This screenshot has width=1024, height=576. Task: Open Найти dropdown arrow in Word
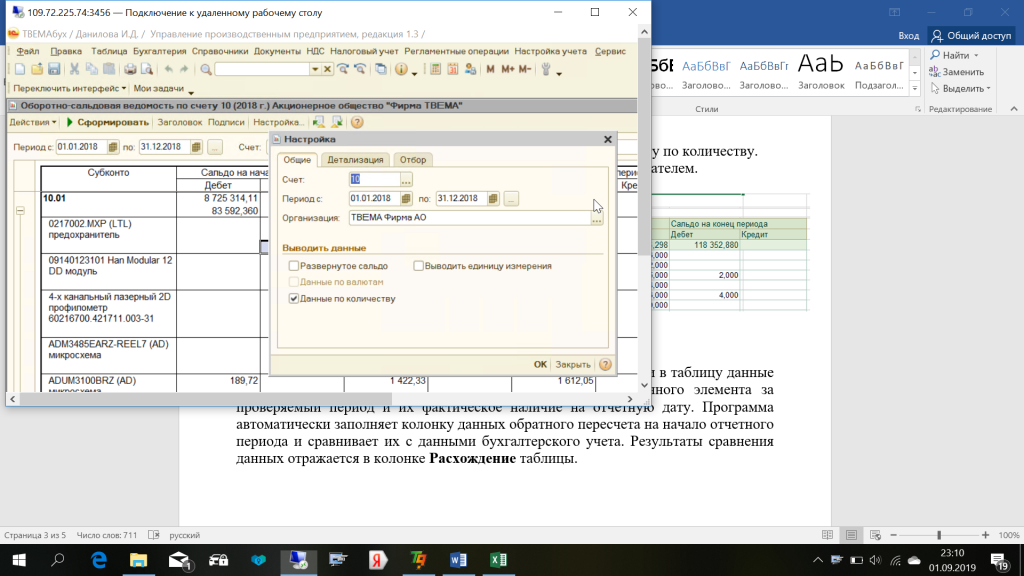(976, 56)
